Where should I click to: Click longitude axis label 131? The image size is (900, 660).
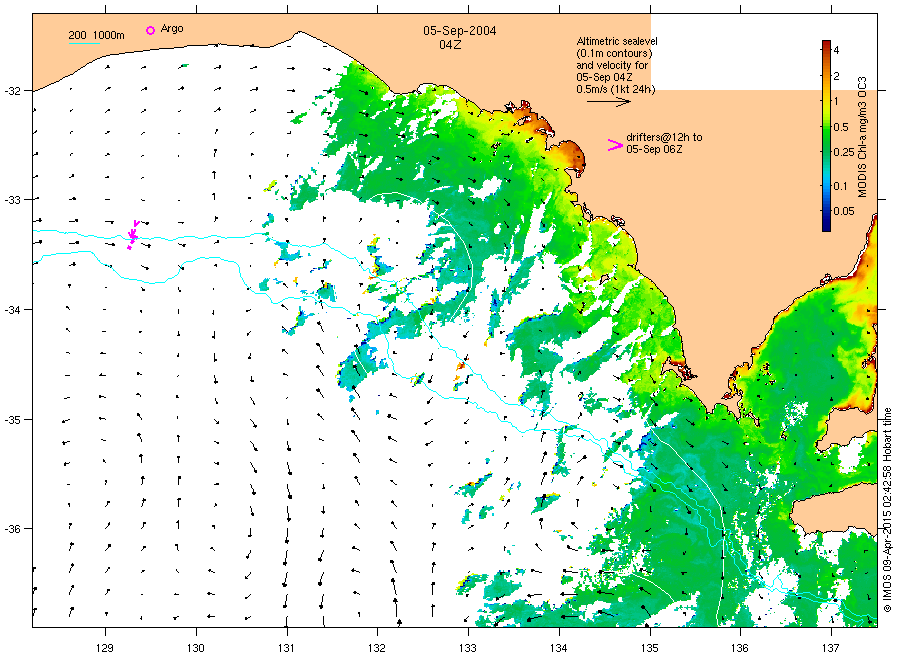(x=286, y=648)
